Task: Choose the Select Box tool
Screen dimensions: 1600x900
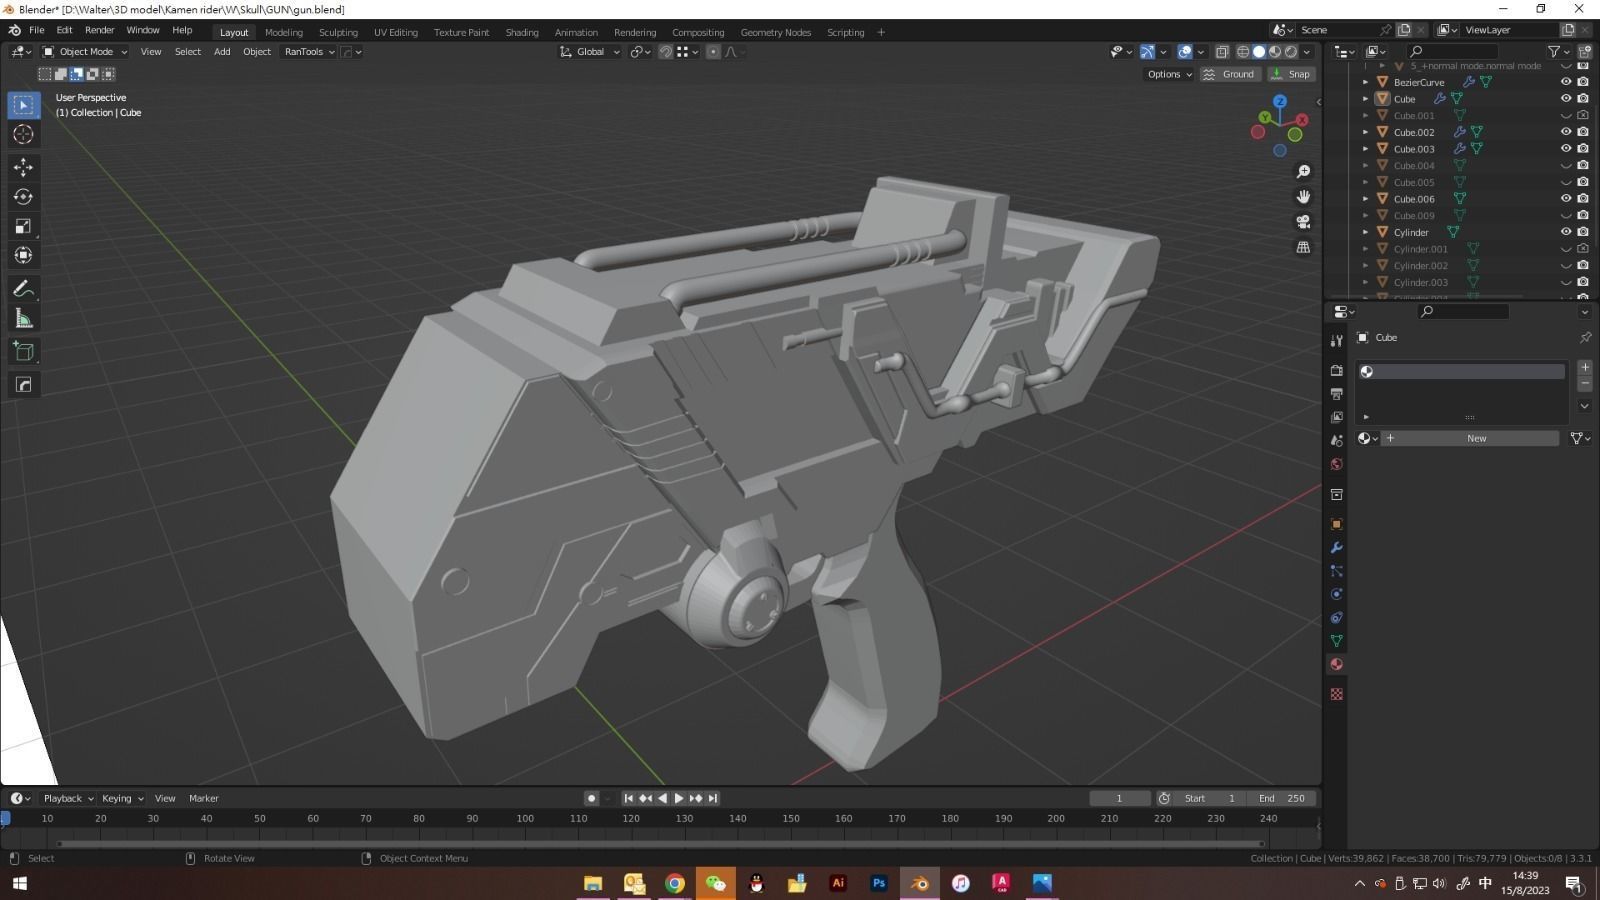Action: pos(23,105)
